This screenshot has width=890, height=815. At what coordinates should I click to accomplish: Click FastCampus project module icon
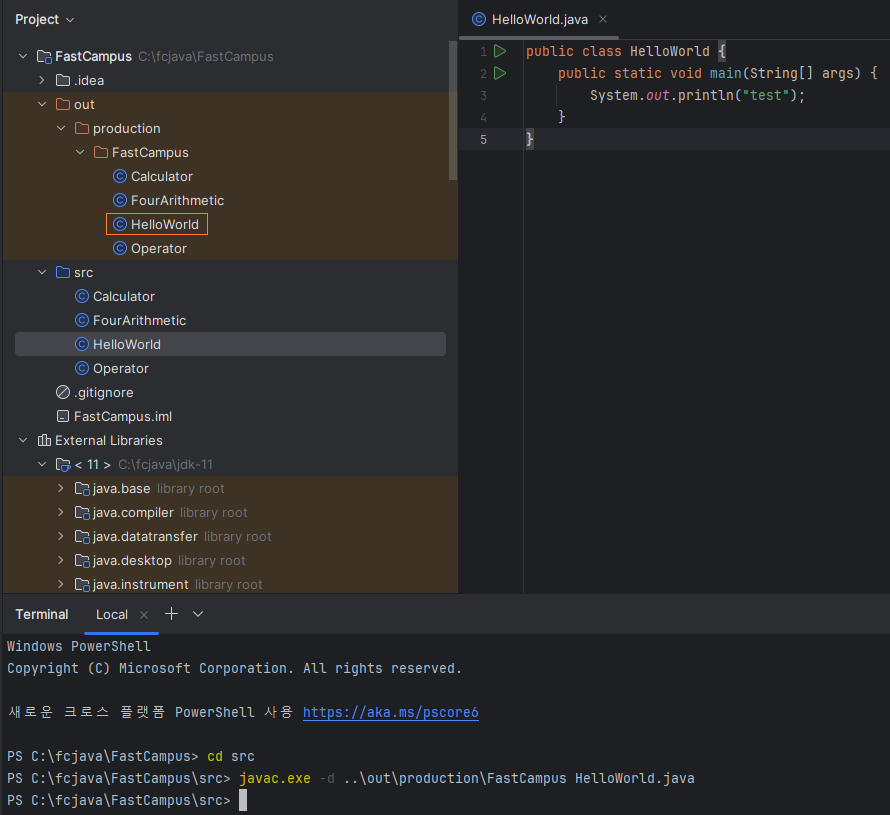pyautogui.click(x=44, y=56)
